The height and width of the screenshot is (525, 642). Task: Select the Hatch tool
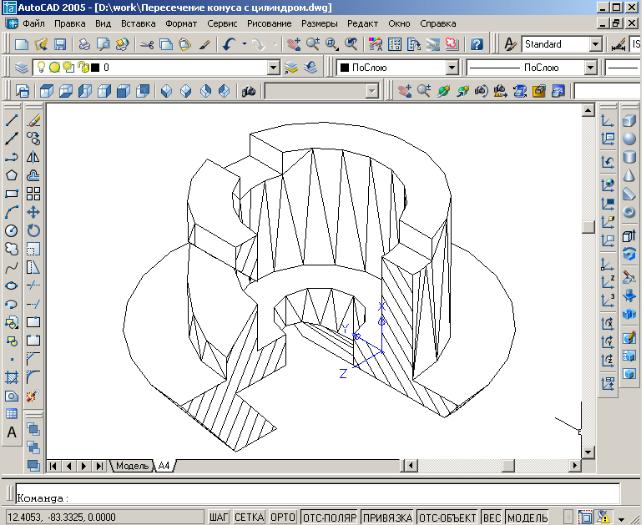pos(12,378)
